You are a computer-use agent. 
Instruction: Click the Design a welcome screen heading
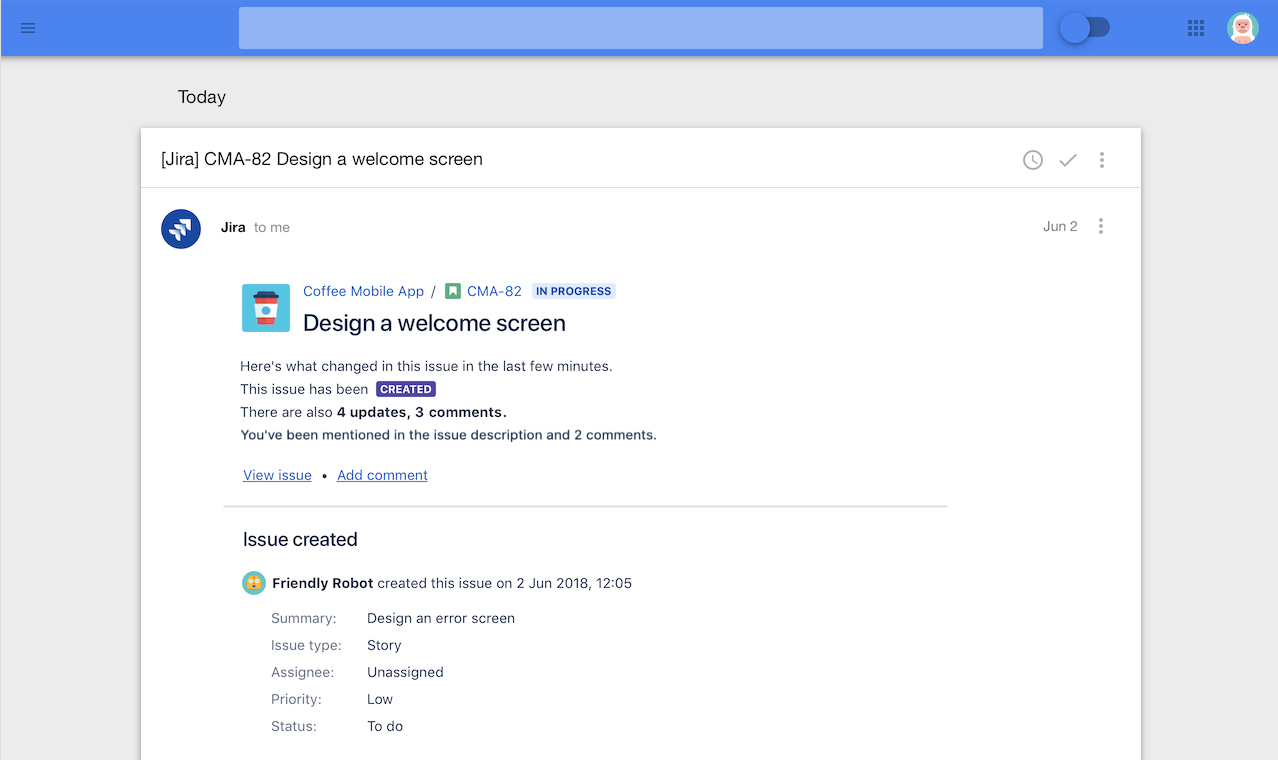click(434, 323)
